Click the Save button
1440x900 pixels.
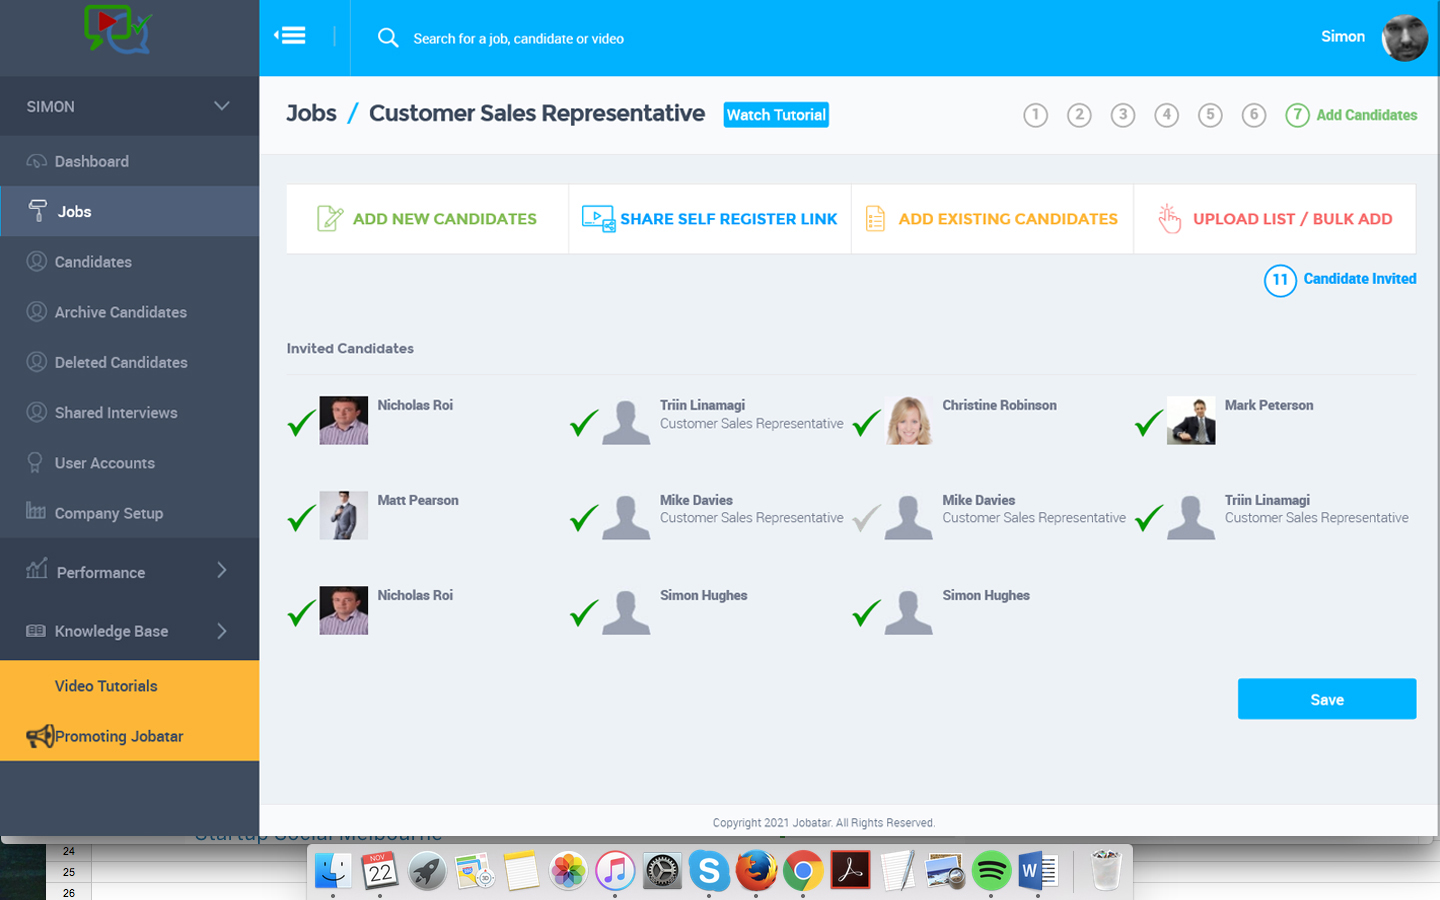click(x=1327, y=698)
